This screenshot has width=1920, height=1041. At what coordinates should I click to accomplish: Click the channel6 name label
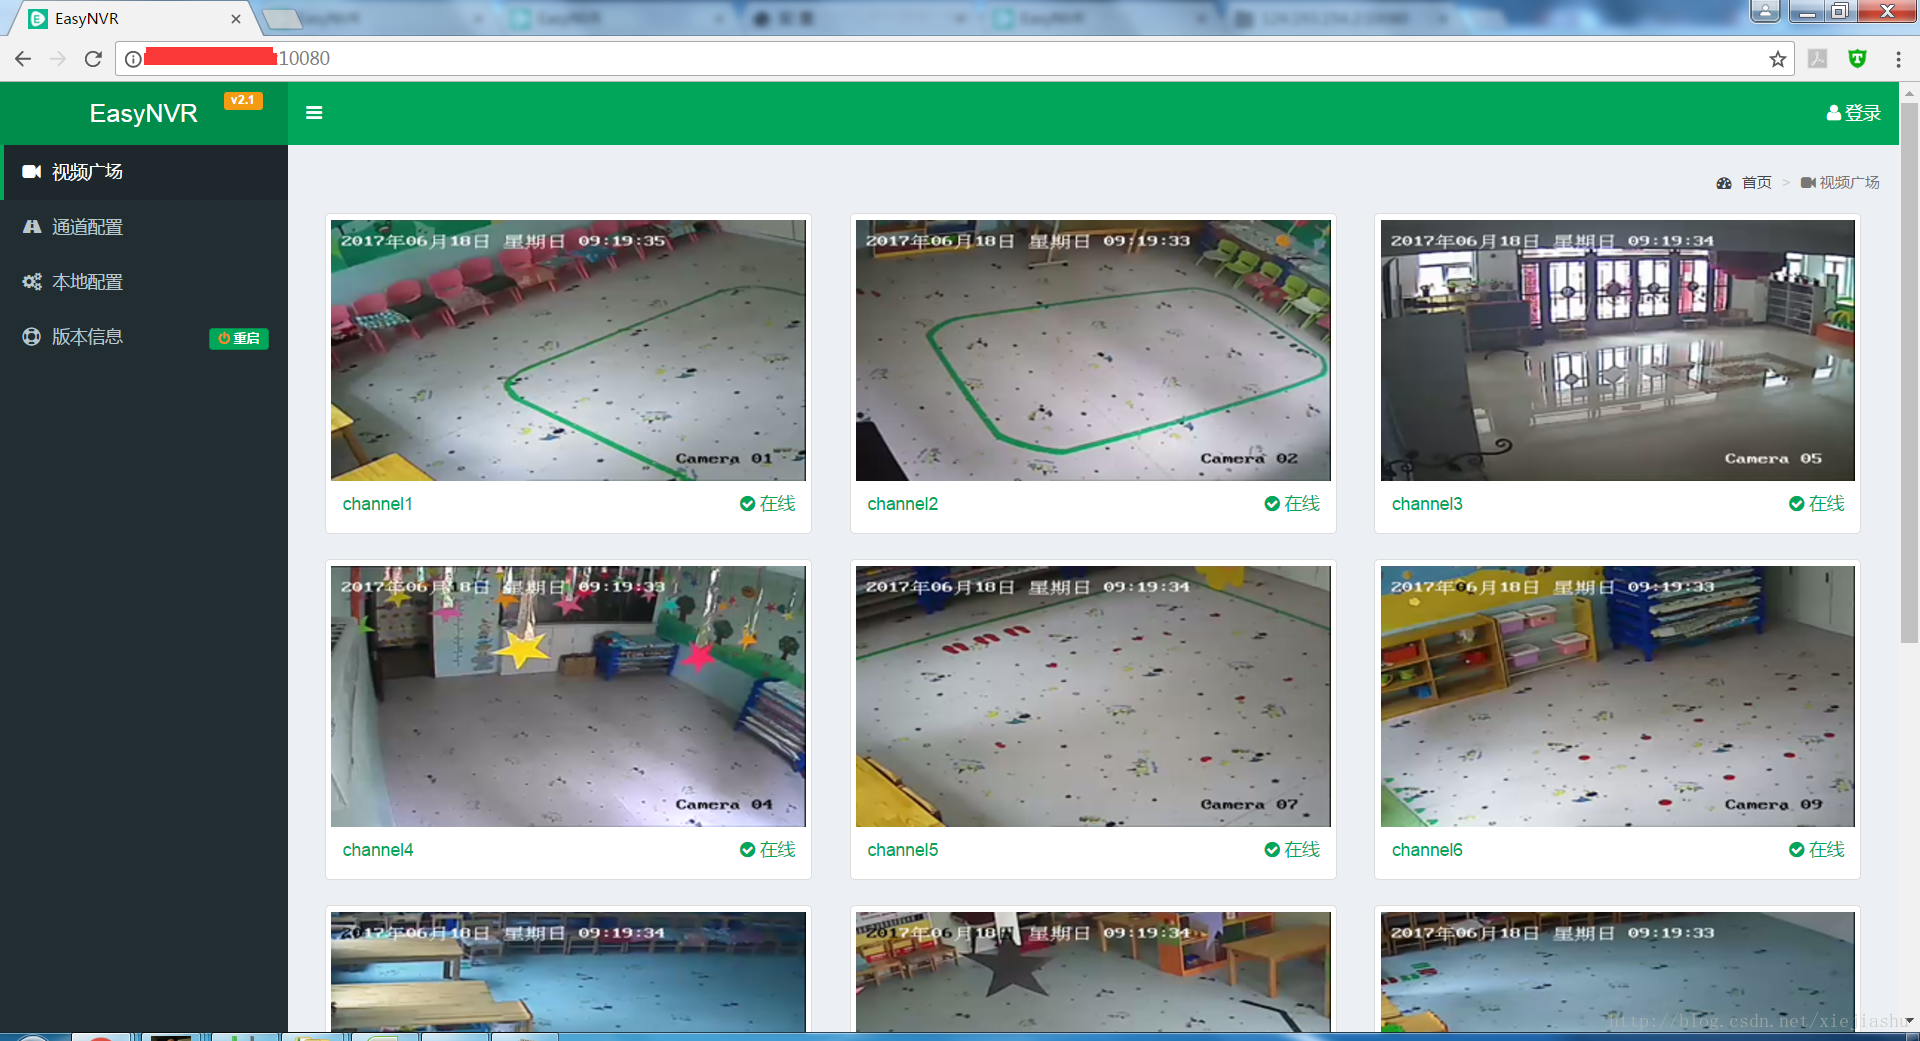(x=1427, y=850)
